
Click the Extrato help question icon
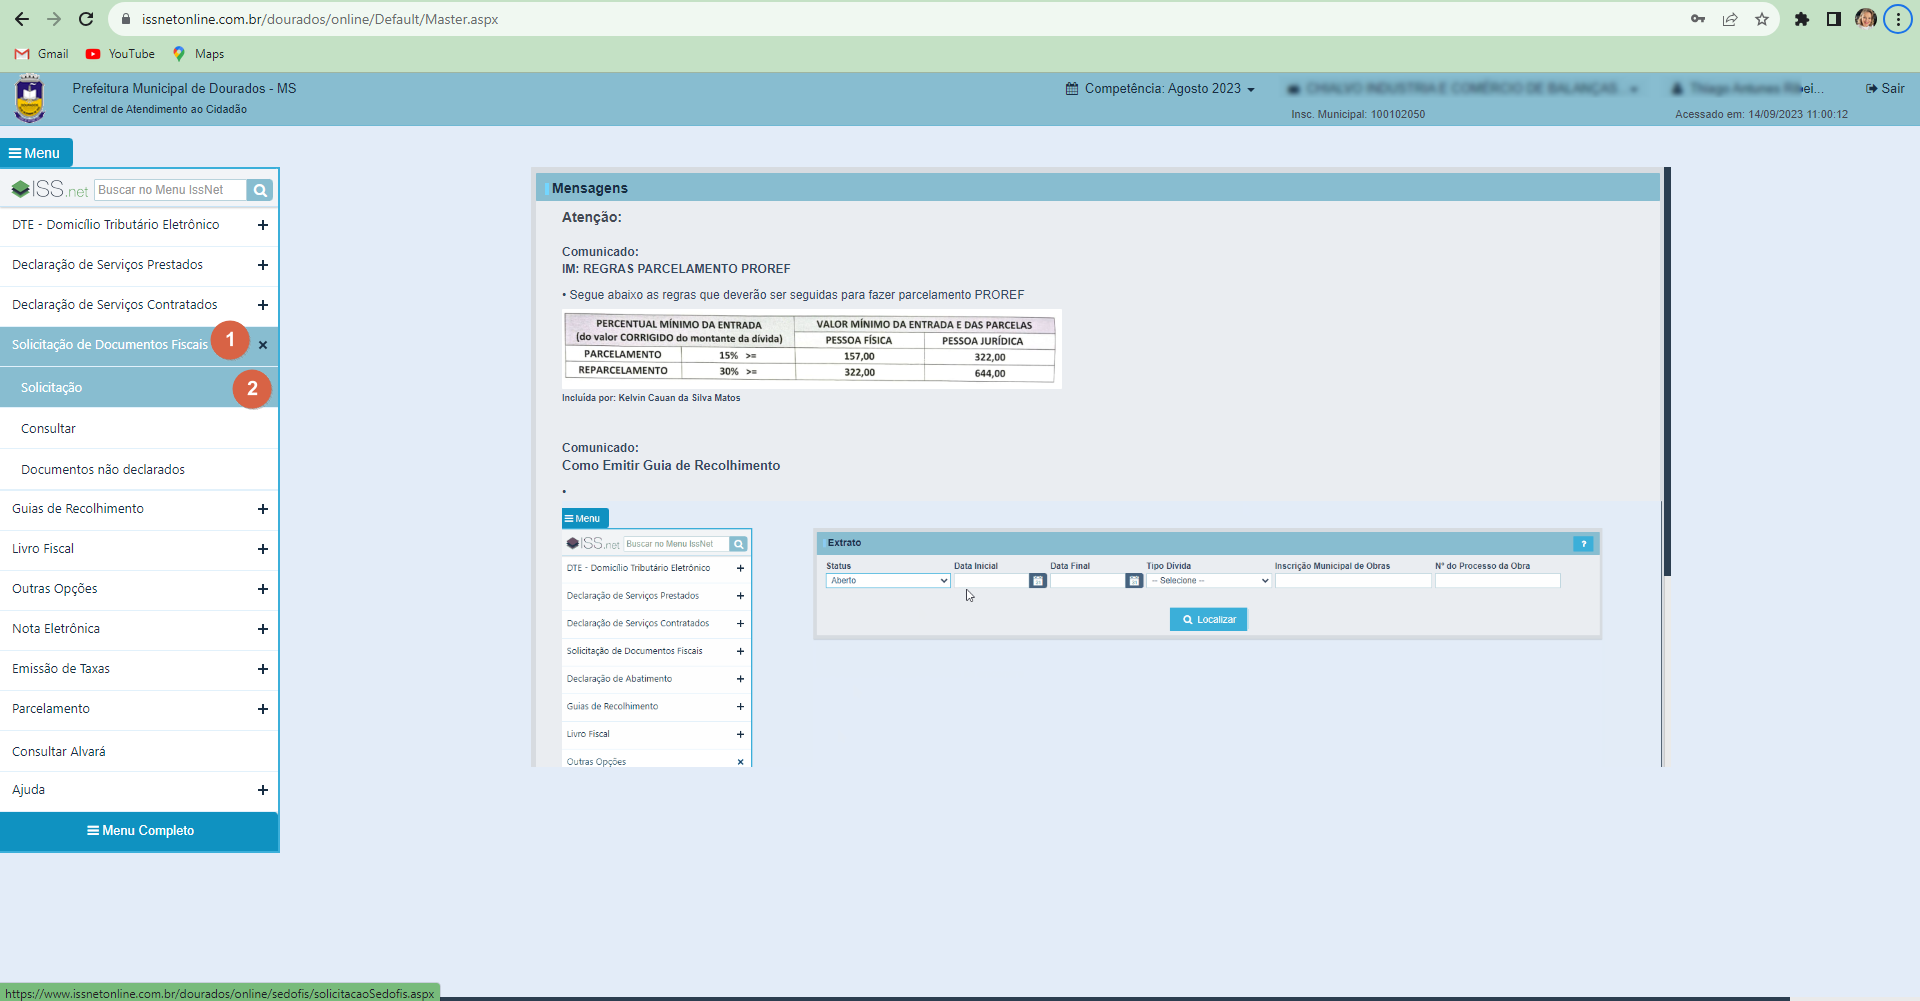1583,544
